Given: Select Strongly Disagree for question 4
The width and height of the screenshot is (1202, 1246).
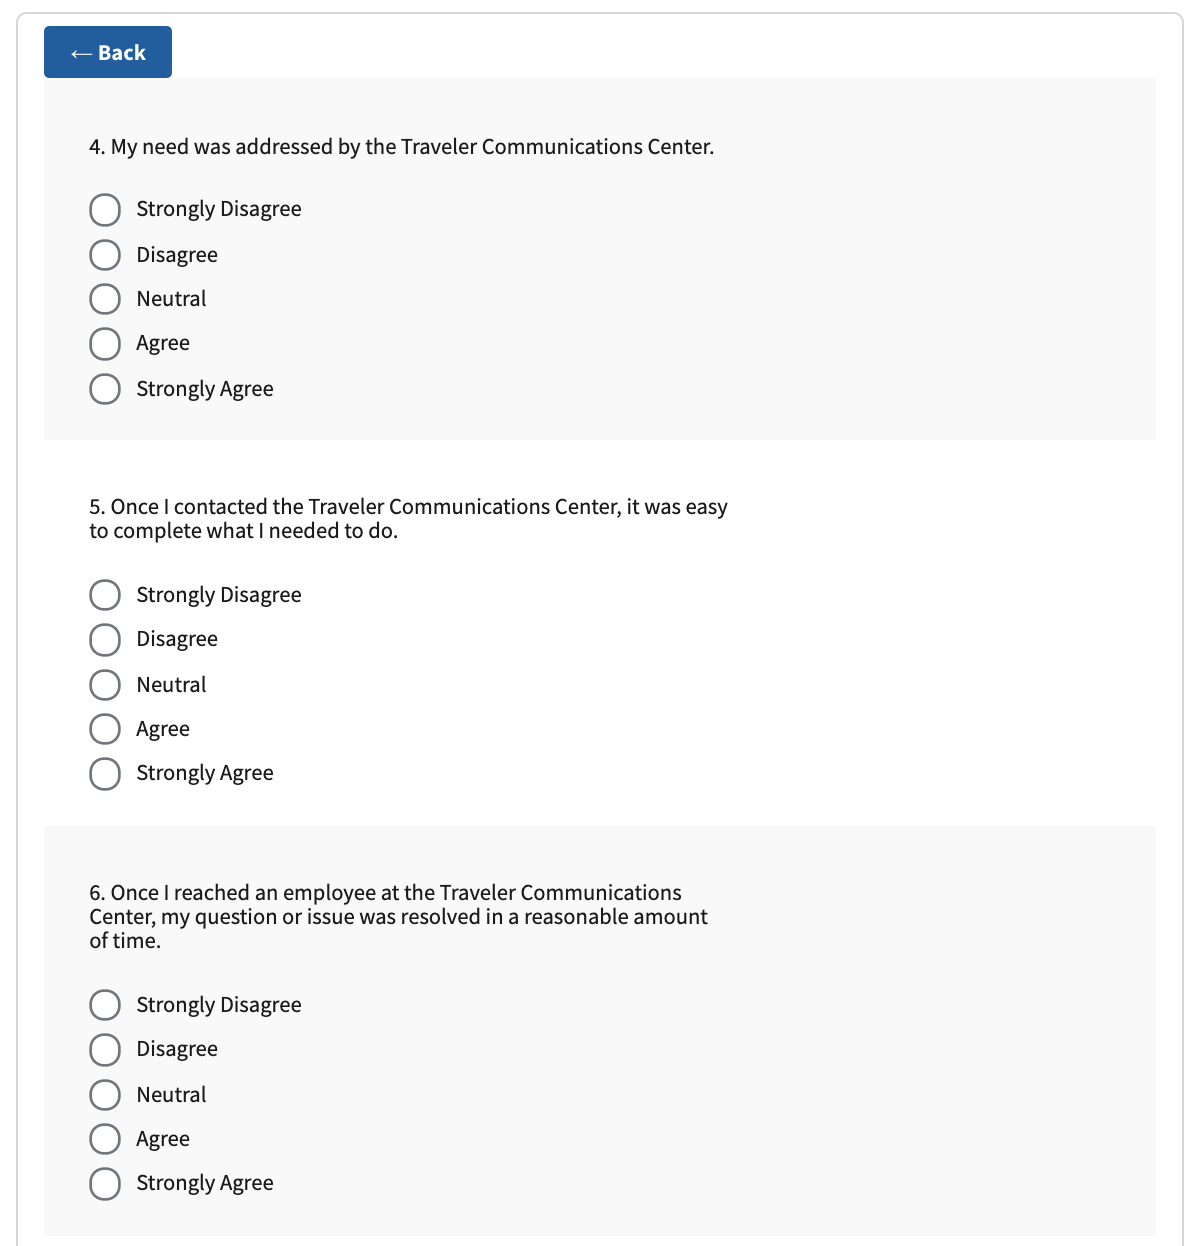Looking at the screenshot, I should pos(105,210).
